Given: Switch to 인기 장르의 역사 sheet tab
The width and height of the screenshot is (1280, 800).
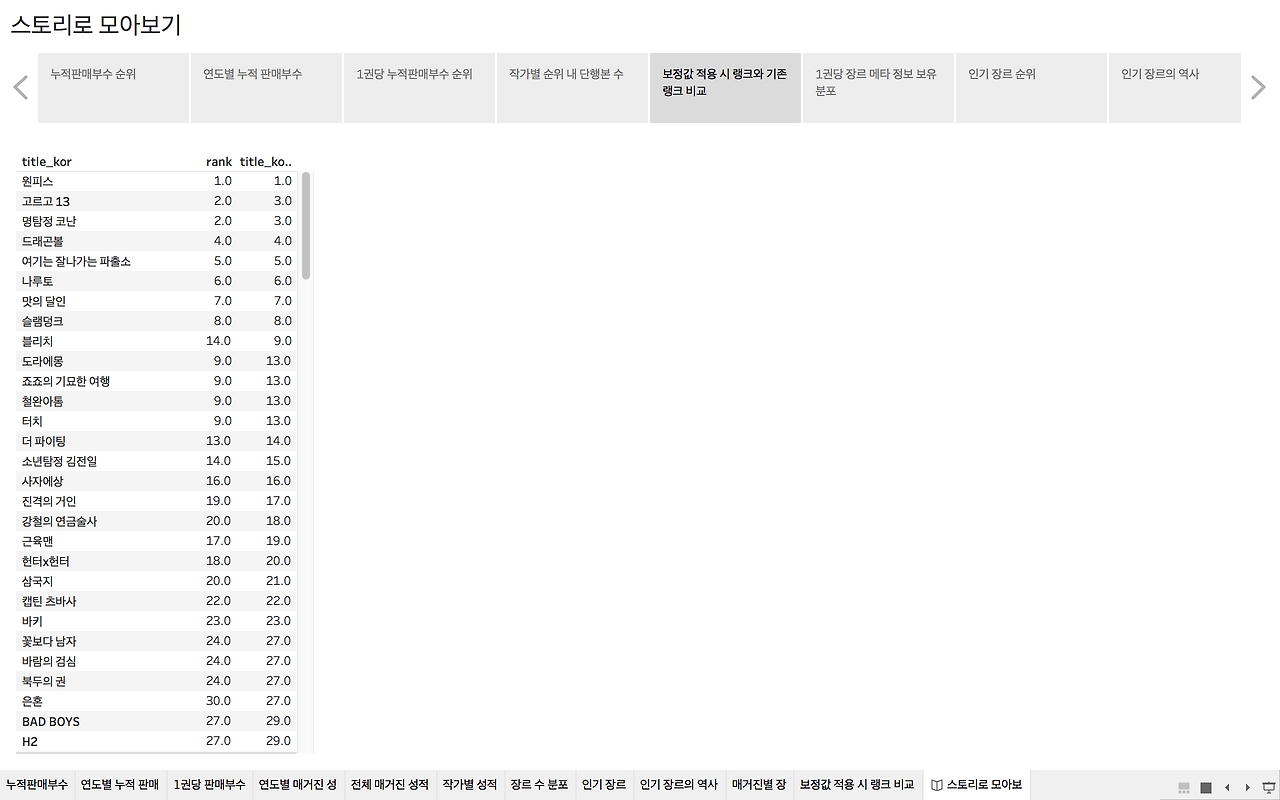Looking at the screenshot, I should tap(679, 785).
